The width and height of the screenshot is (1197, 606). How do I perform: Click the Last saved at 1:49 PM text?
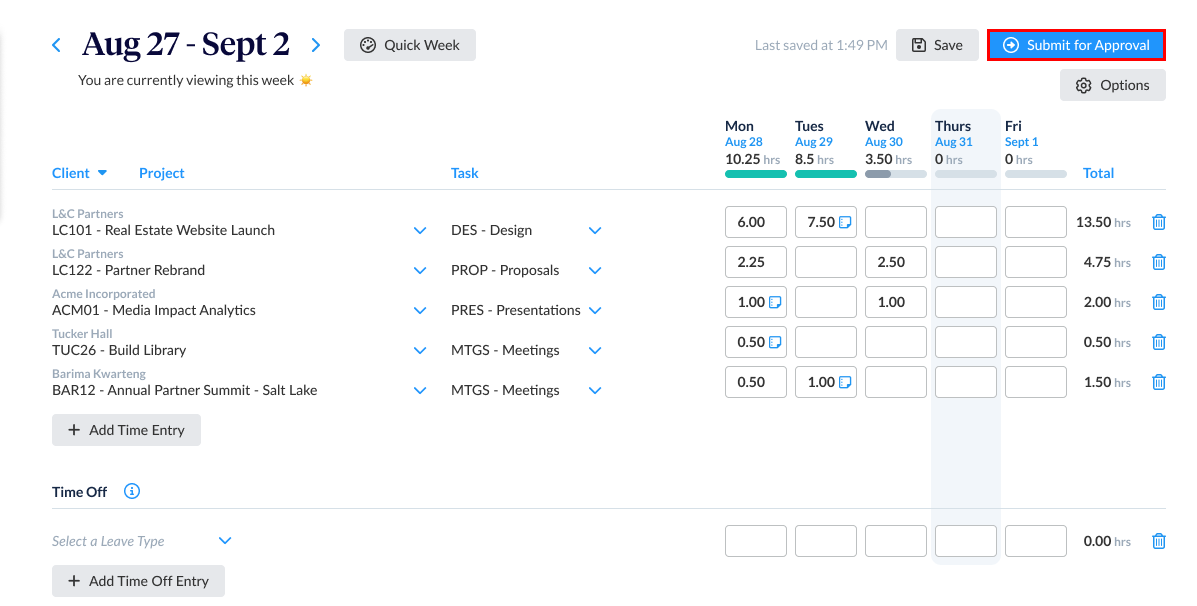click(821, 45)
